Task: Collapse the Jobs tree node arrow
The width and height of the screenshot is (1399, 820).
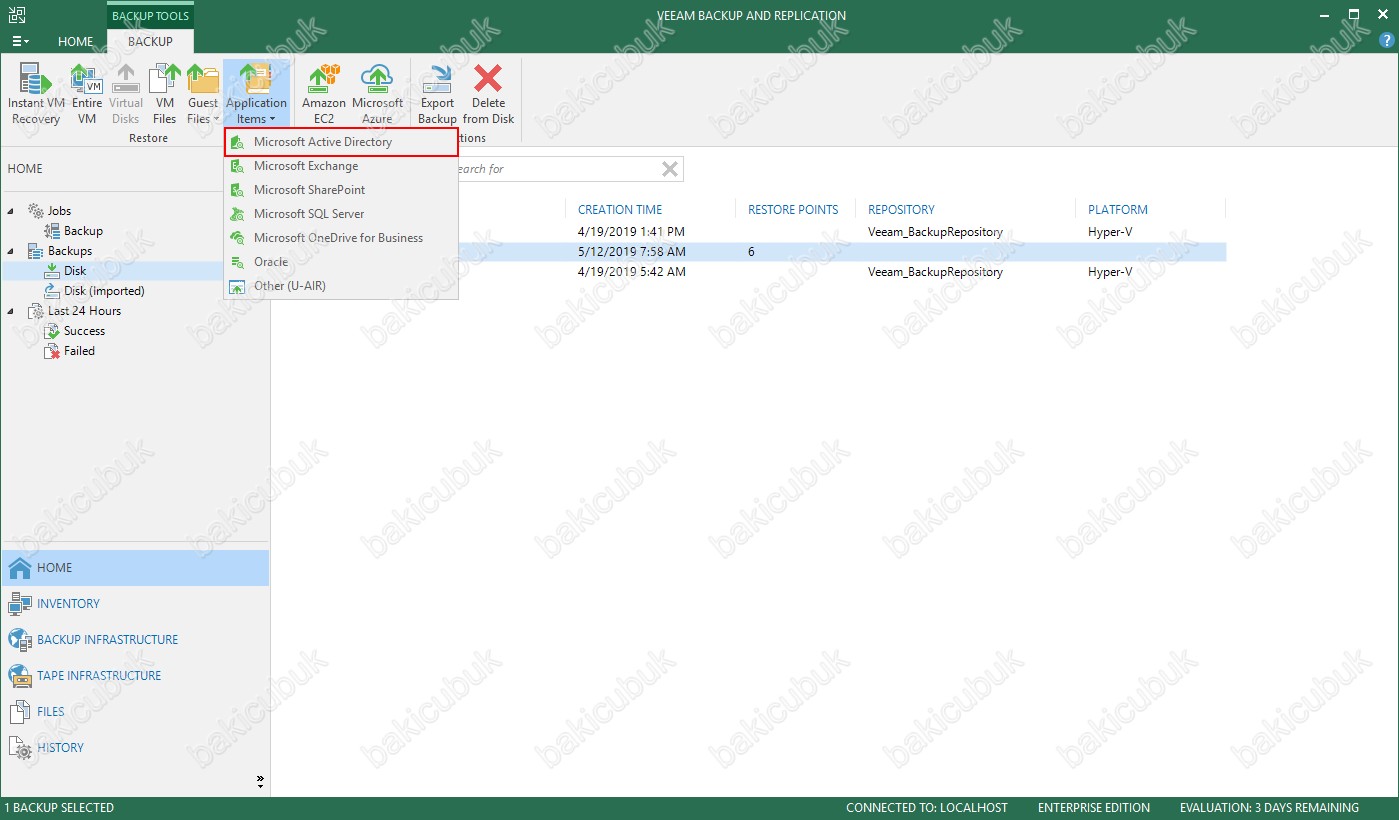Action: (x=12, y=211)
